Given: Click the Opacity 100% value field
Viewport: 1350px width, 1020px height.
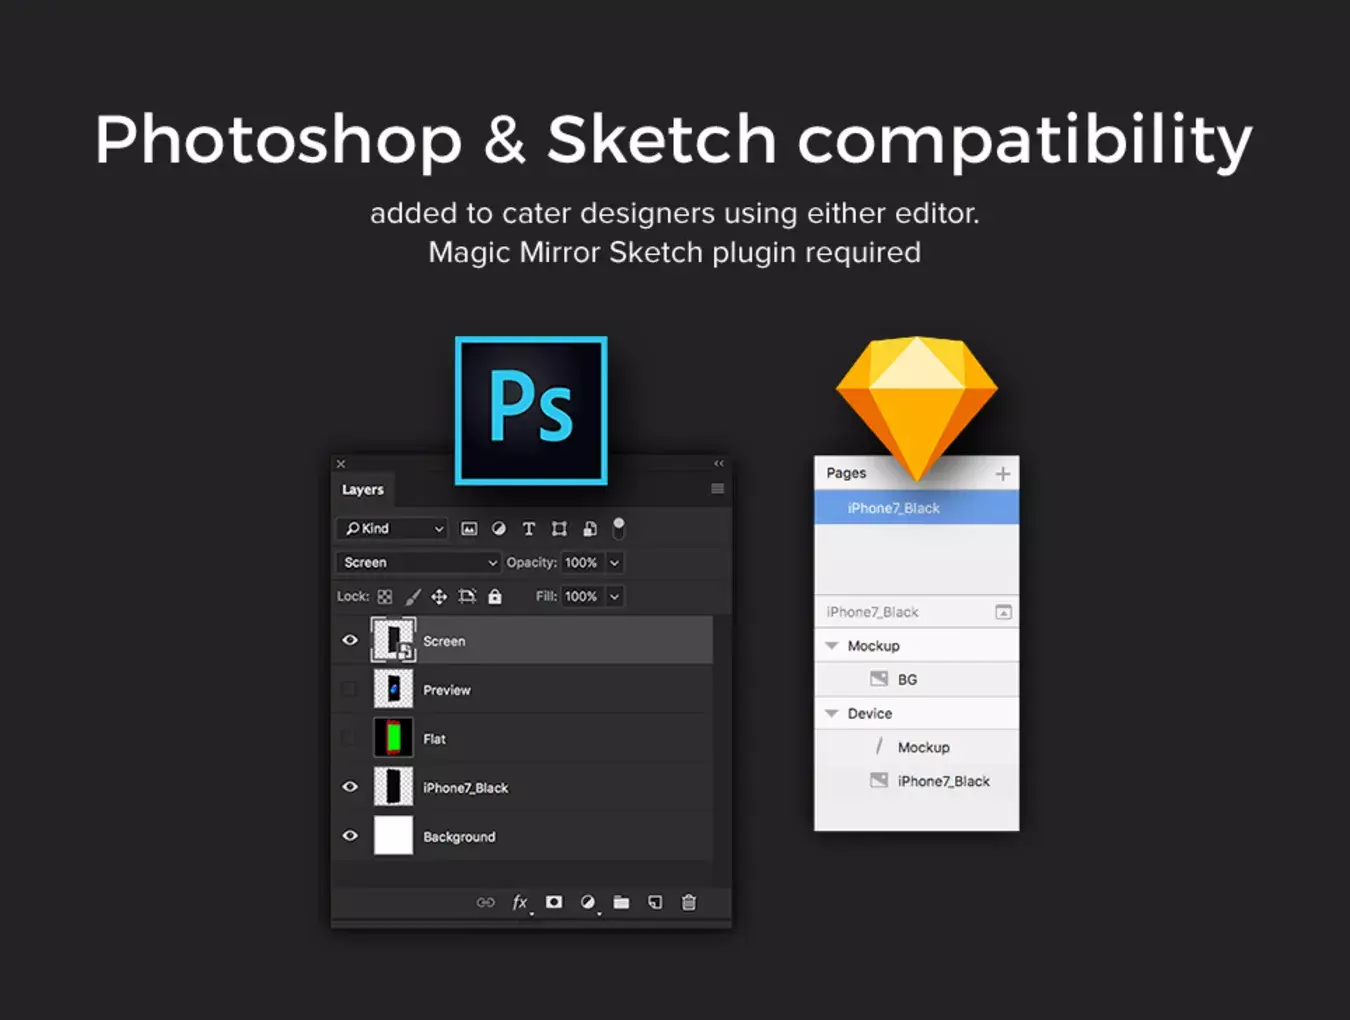Looking at the screenshot, I should click(582, 563).
